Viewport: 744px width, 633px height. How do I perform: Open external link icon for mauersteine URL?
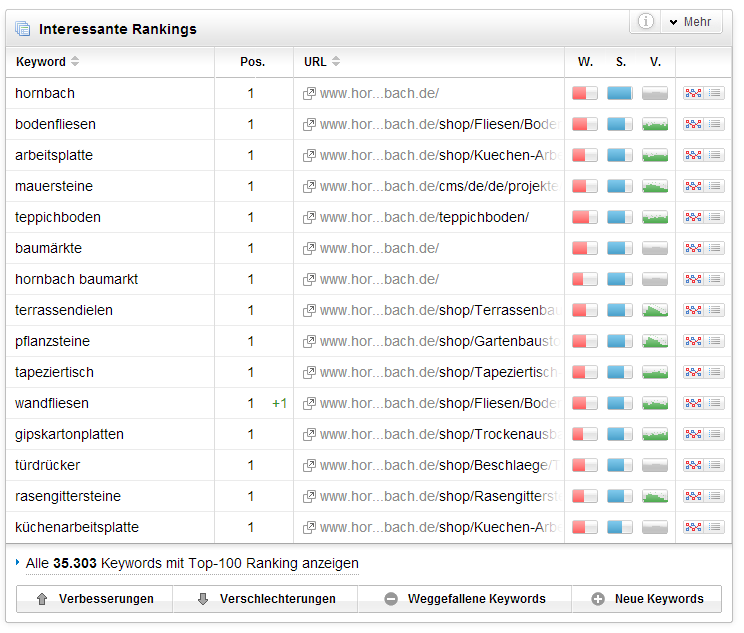[309, 186]
